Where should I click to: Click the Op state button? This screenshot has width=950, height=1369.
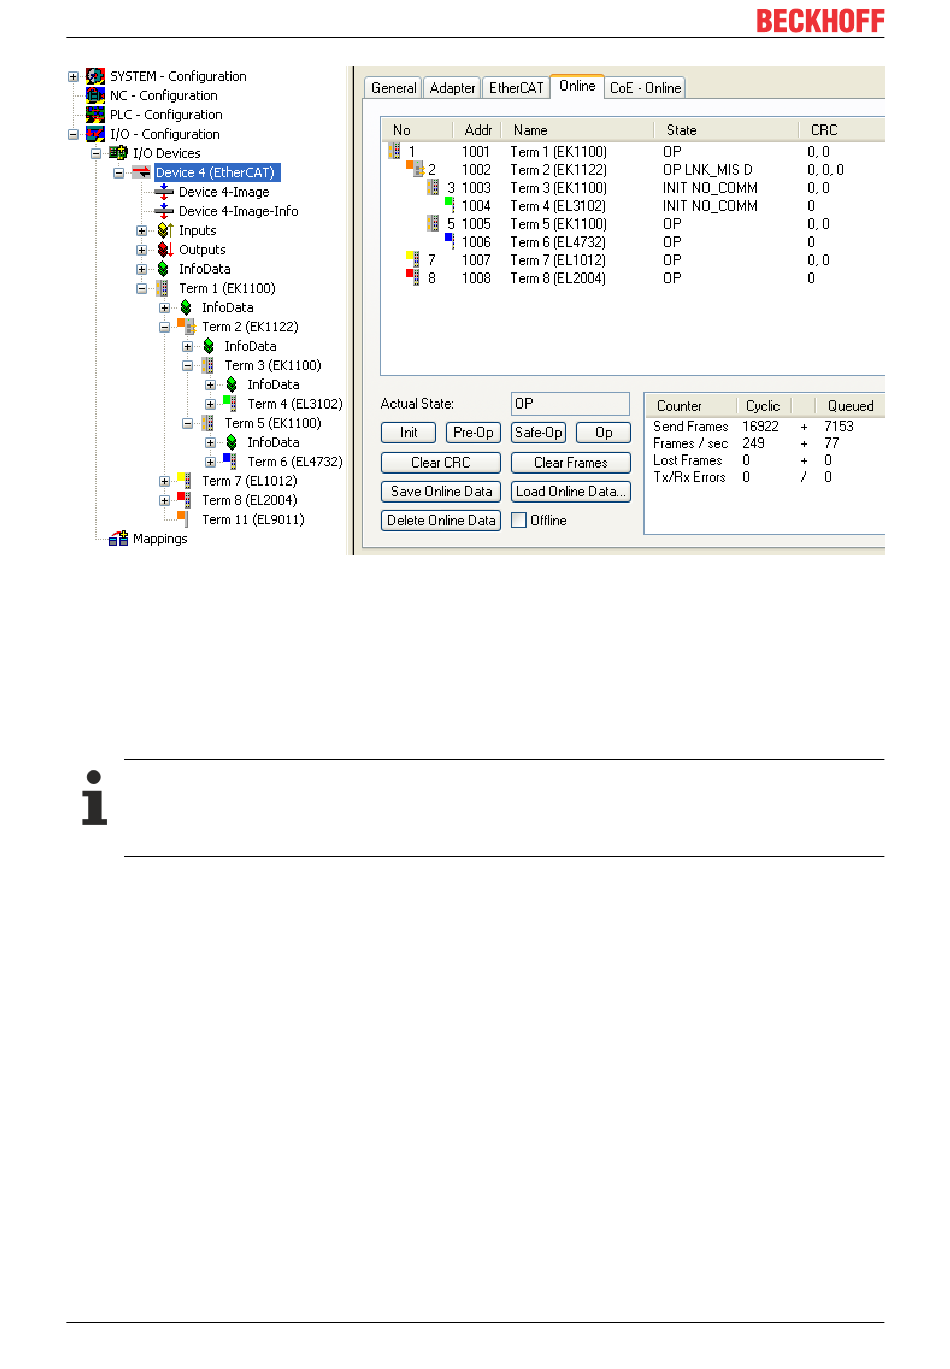pyautogui.click(x=603, y=432)
